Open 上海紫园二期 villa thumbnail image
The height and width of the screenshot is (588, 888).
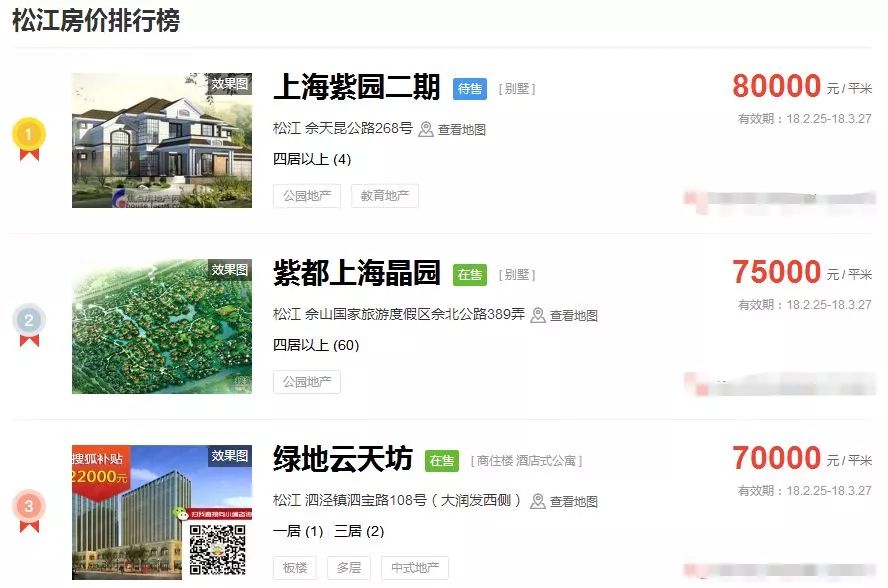click(162, 140)
